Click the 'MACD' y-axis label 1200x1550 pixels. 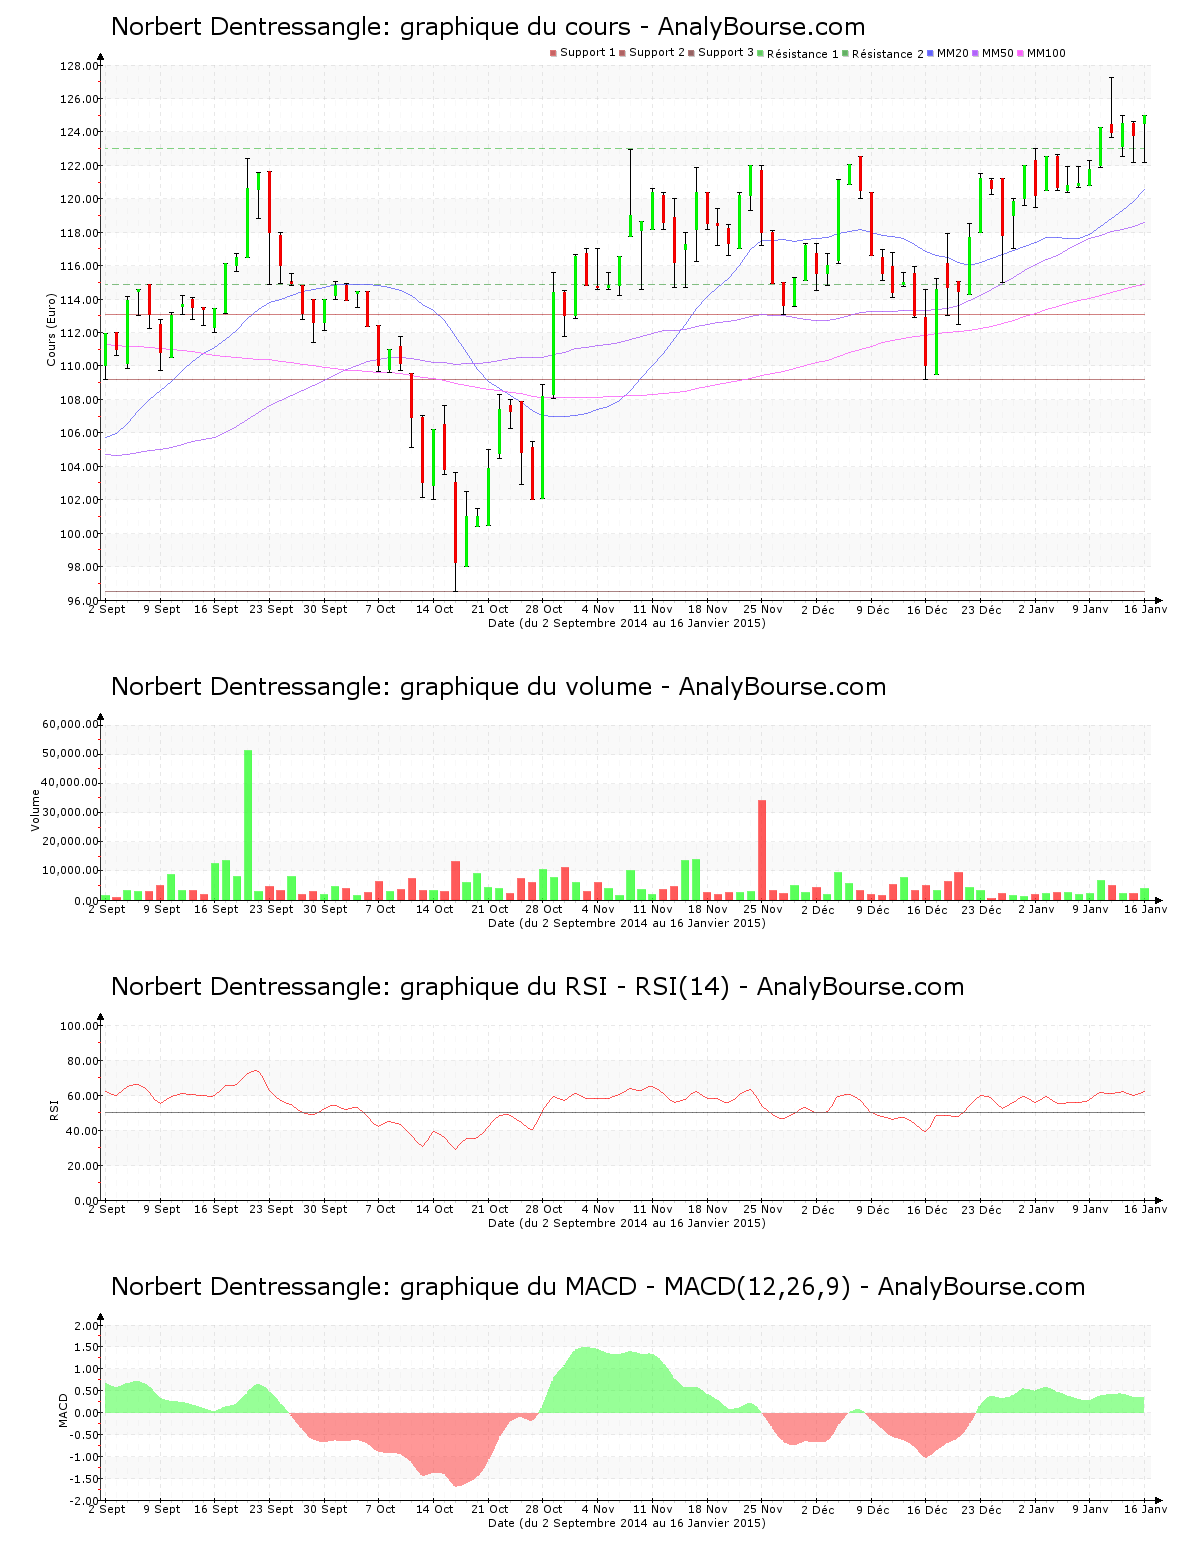point(63,1410)
